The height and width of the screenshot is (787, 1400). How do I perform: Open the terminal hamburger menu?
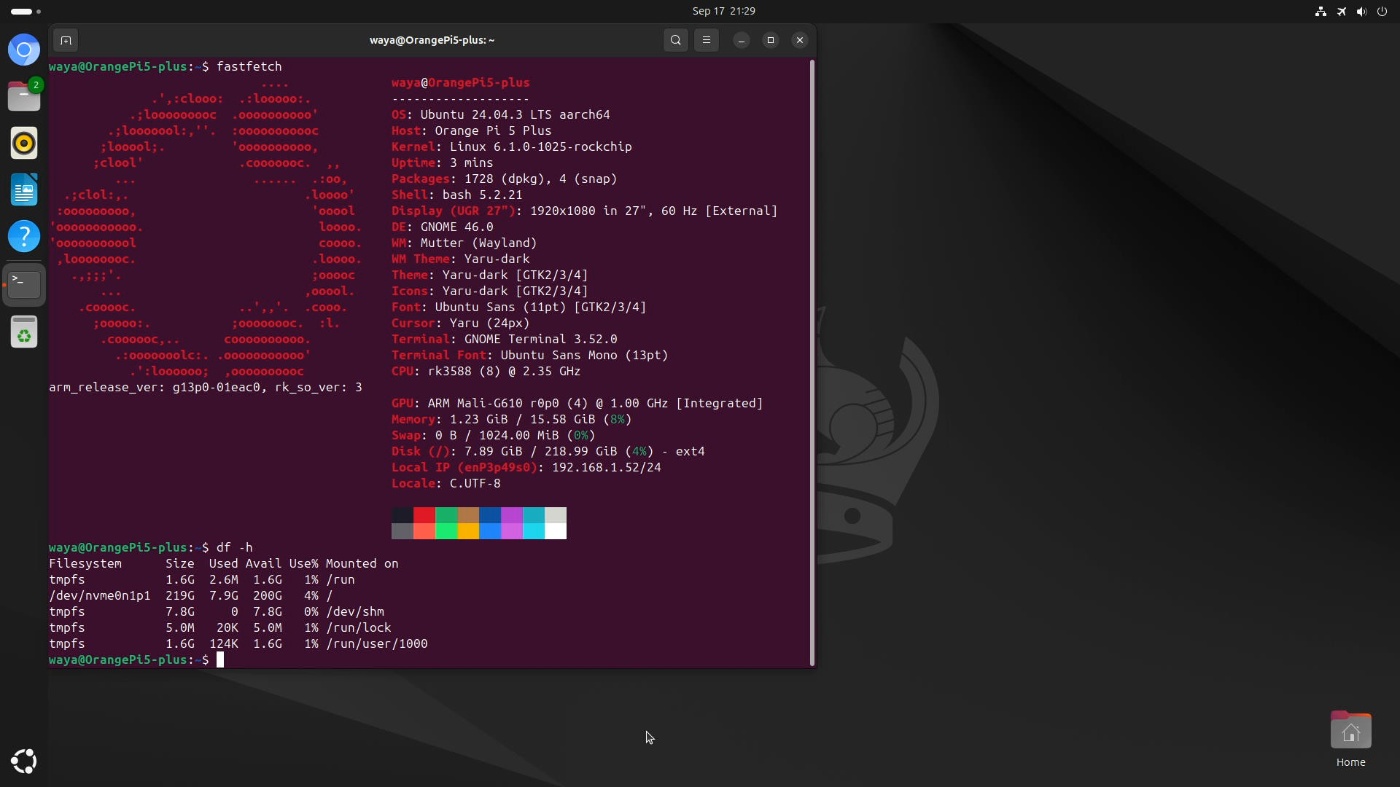point(706,40)
